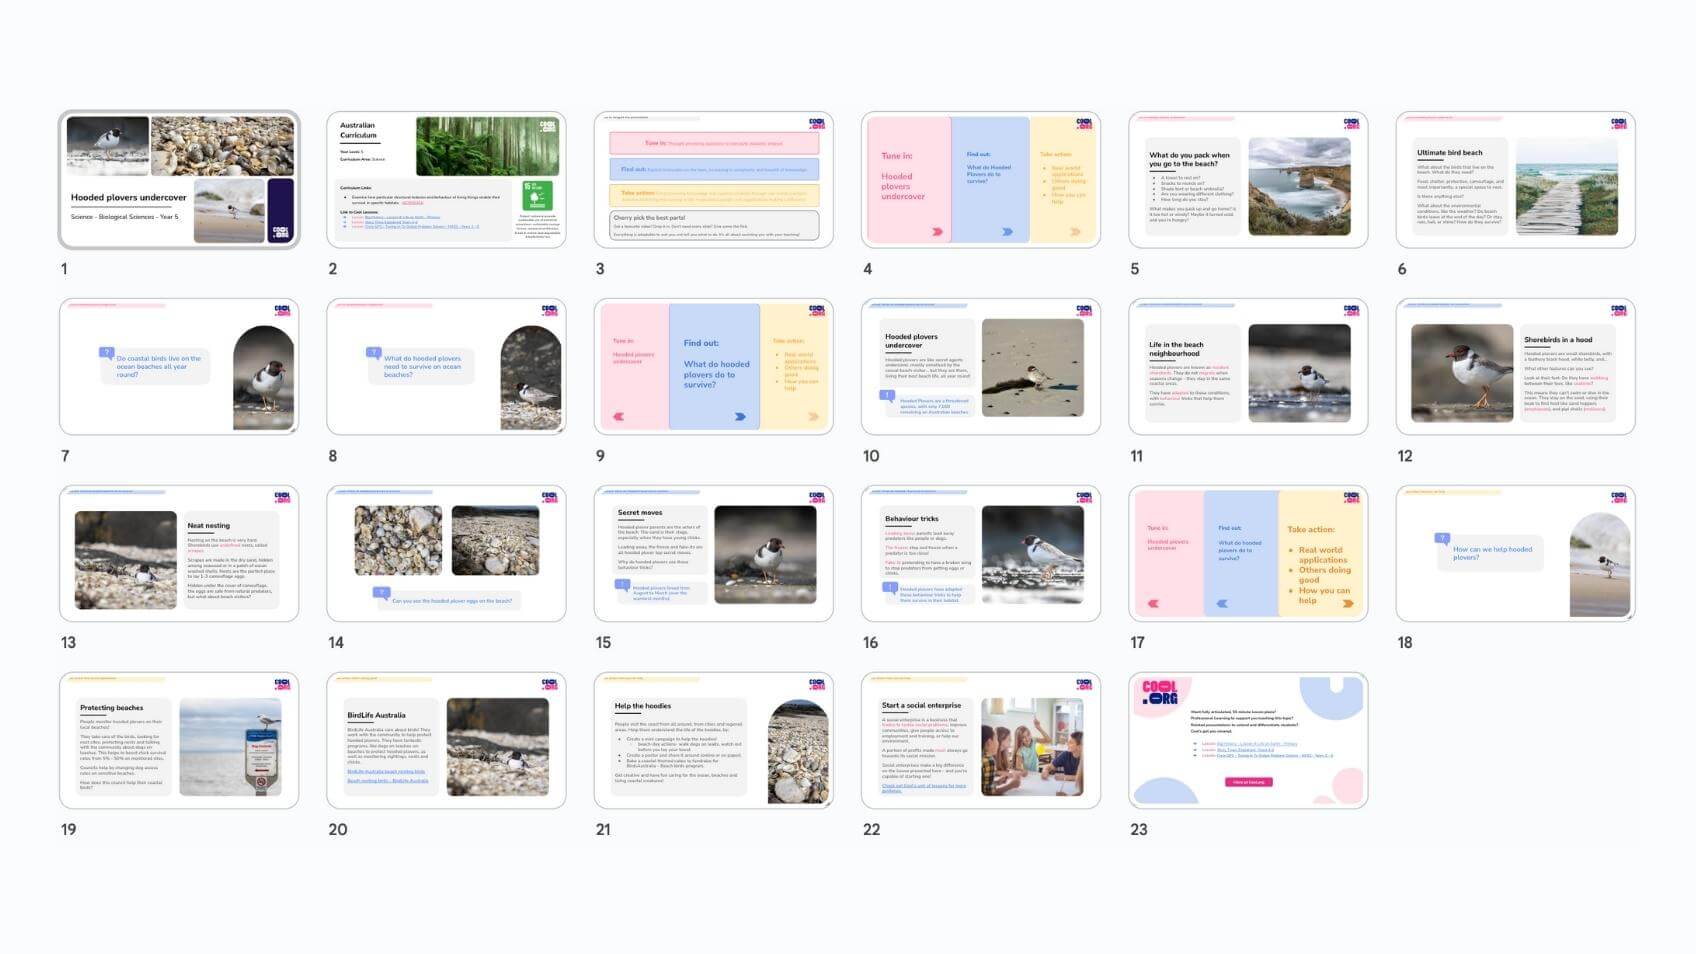
Task: Open slide 19 Protecting beaches
Action: click(179, 741)
